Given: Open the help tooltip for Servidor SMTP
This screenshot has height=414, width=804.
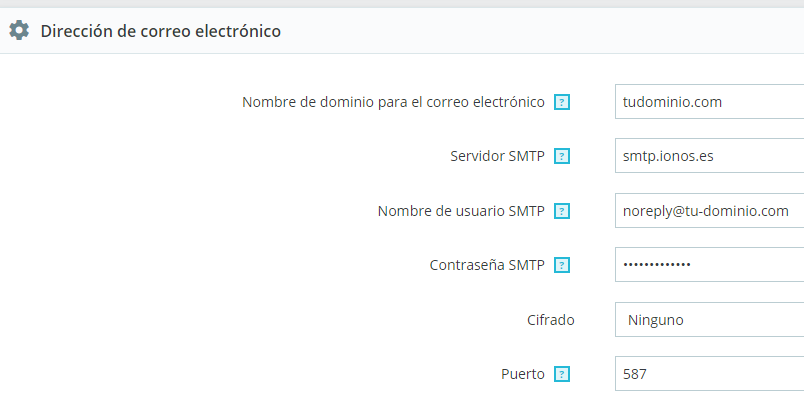Looking at the screenshot, I should click(562, 157).
